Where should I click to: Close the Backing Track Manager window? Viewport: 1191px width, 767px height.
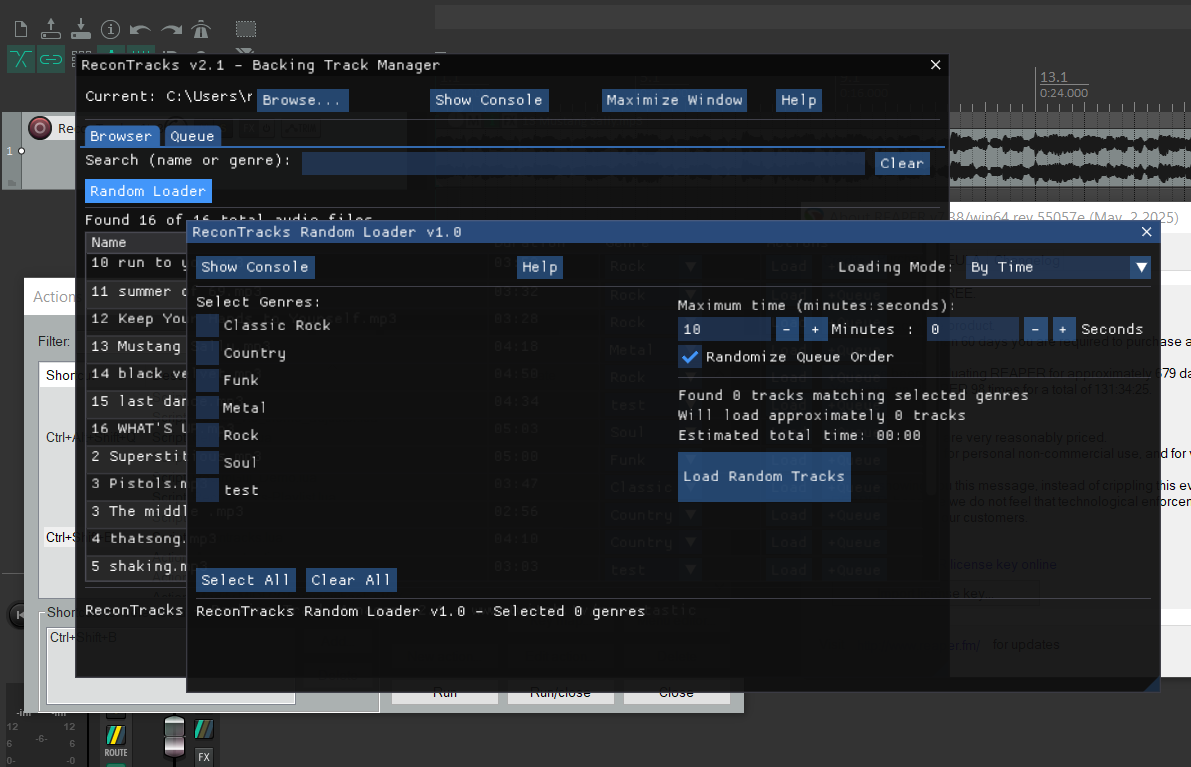[x=936, y=65]
